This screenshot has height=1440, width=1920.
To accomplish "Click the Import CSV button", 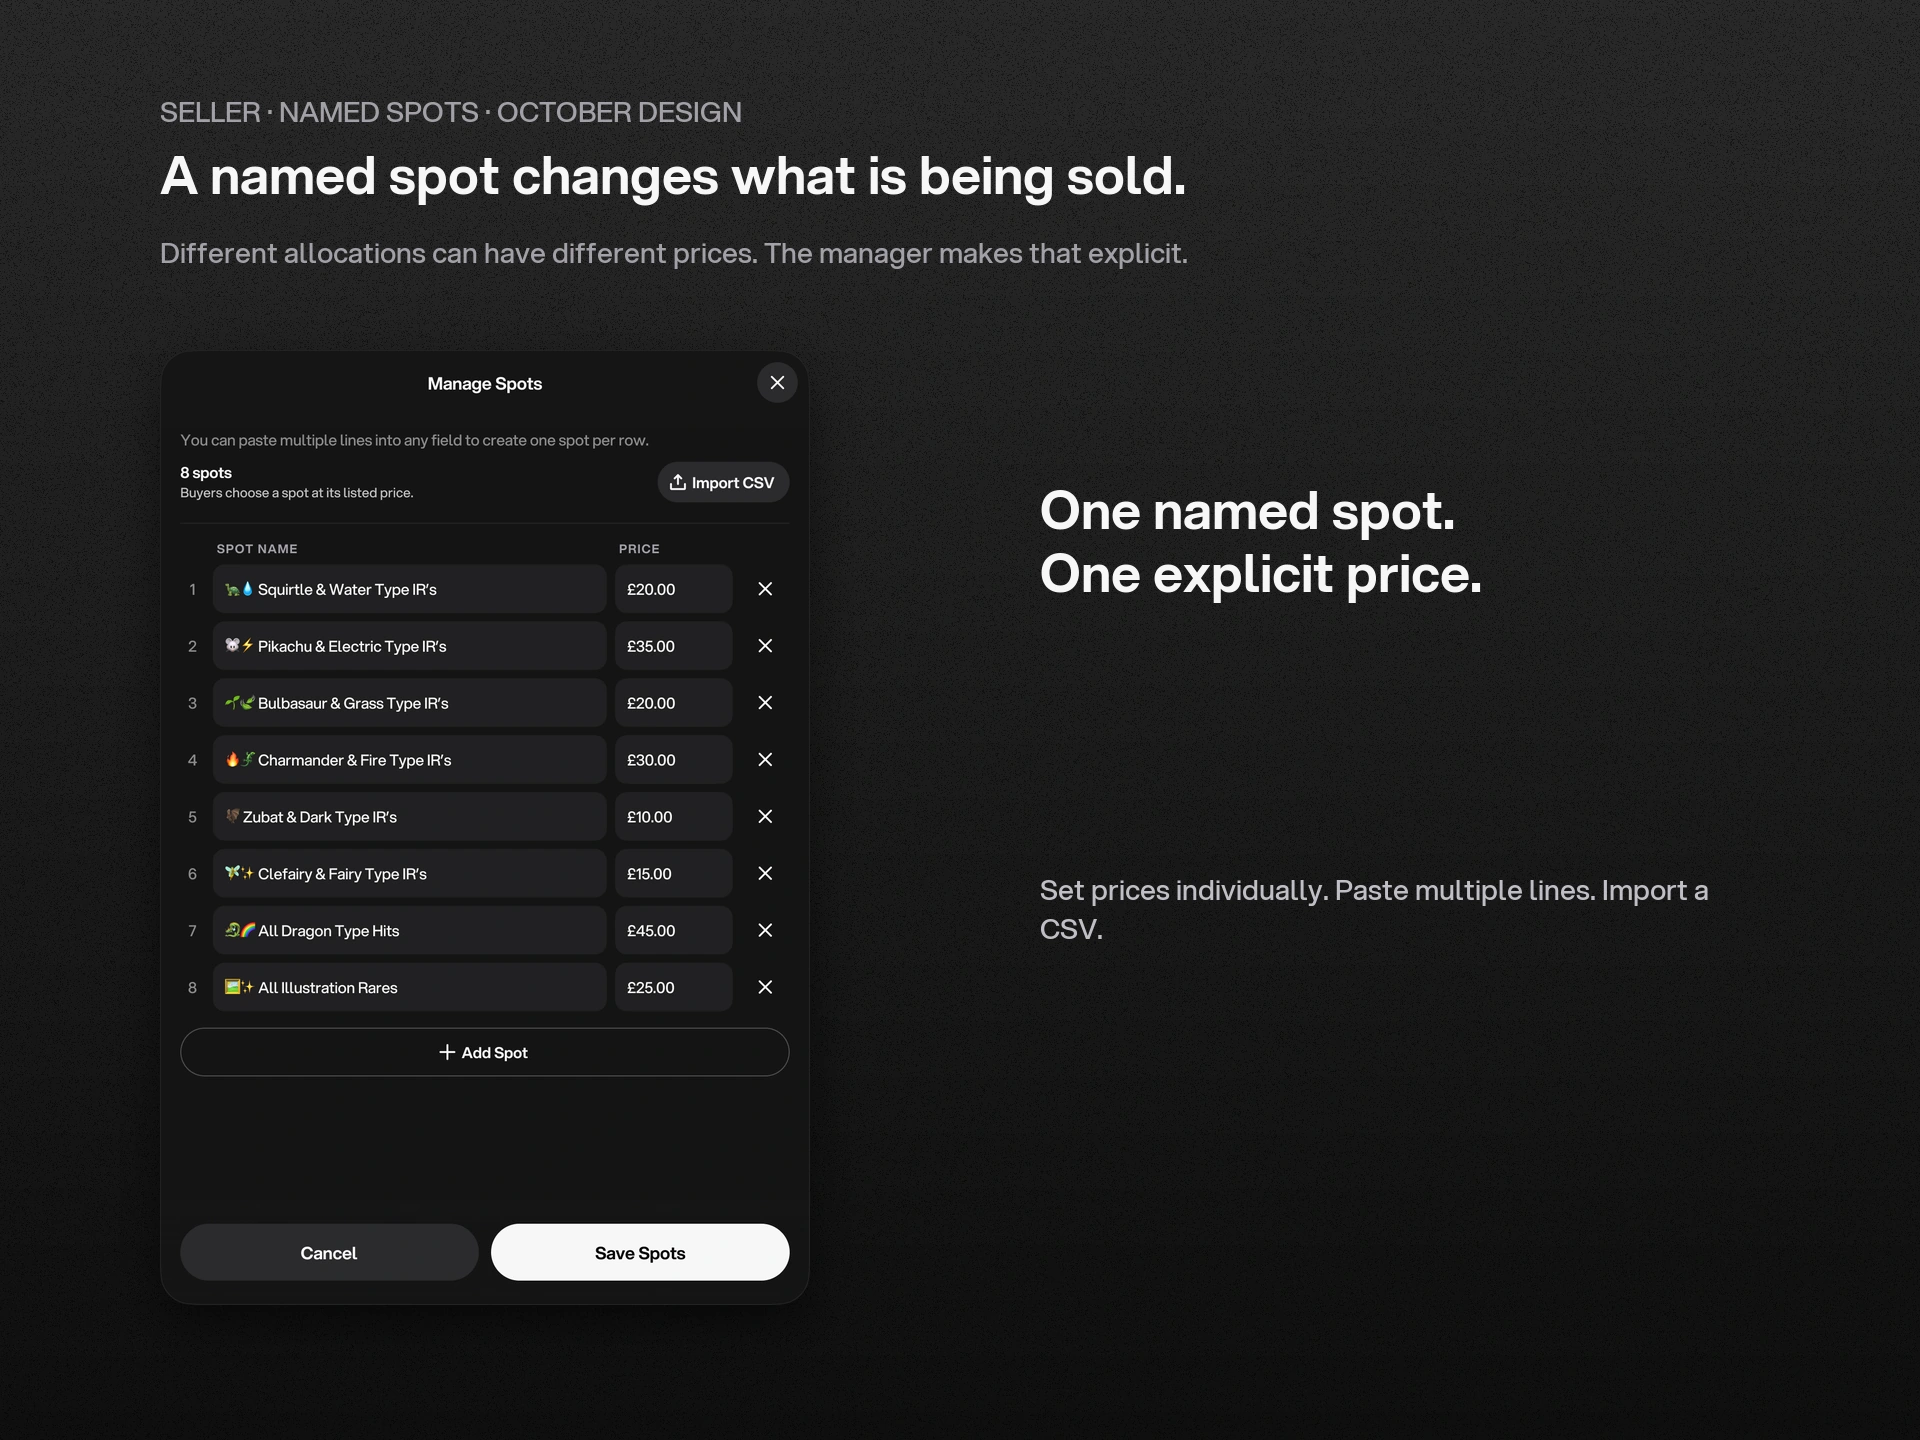I will [x=723, y=482].
